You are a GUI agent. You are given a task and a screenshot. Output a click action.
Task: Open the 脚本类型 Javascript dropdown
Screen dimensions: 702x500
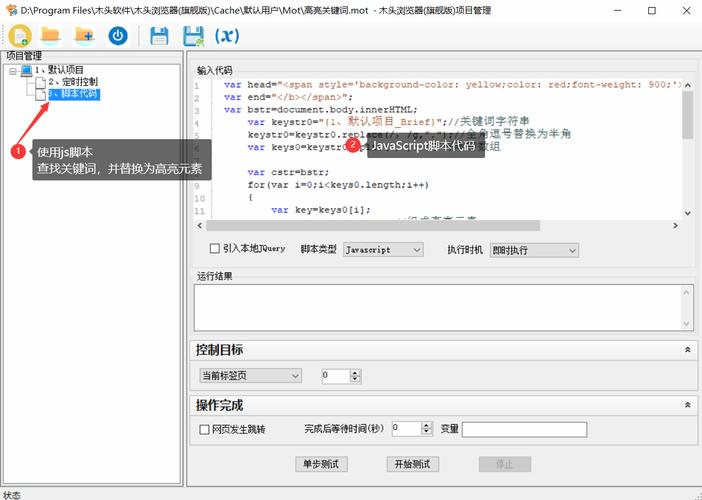pyautogui.click(x=383, y=250)
